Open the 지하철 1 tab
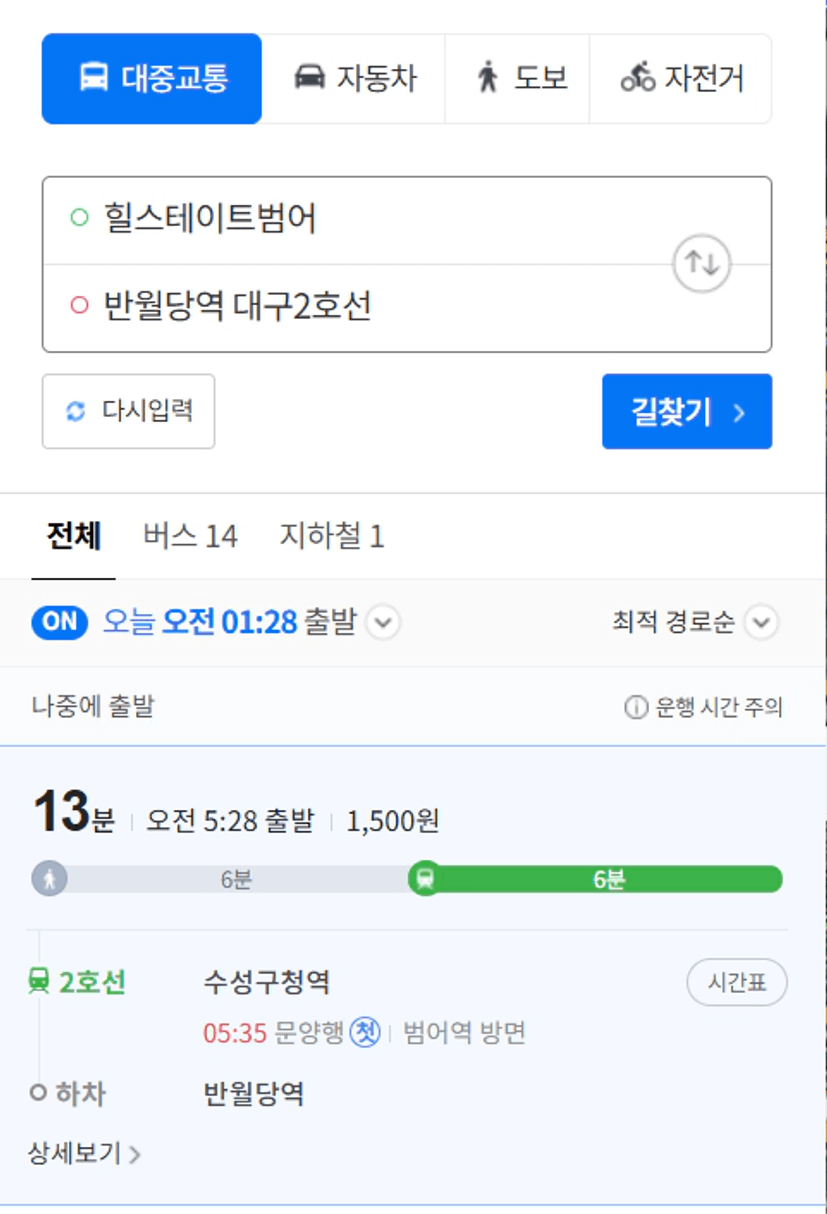827x1214 pixels. [331, 537]
